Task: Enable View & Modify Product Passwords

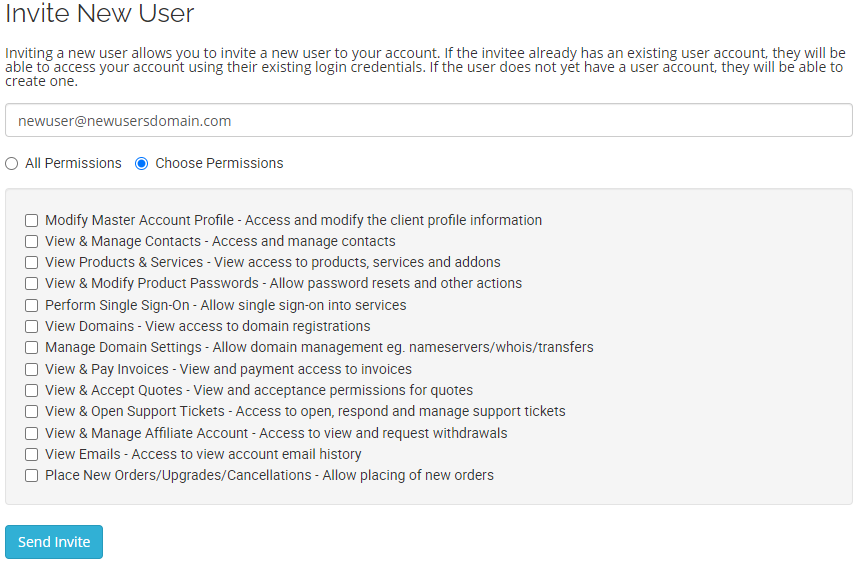Action: [32, 284]
